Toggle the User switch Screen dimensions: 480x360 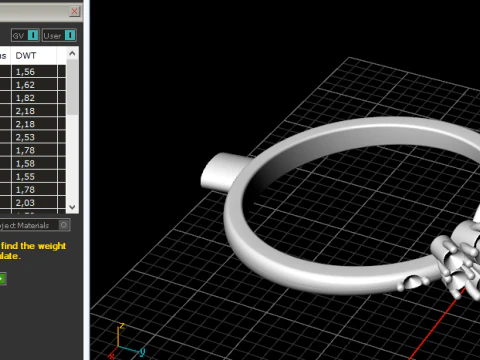click(59, 35)
